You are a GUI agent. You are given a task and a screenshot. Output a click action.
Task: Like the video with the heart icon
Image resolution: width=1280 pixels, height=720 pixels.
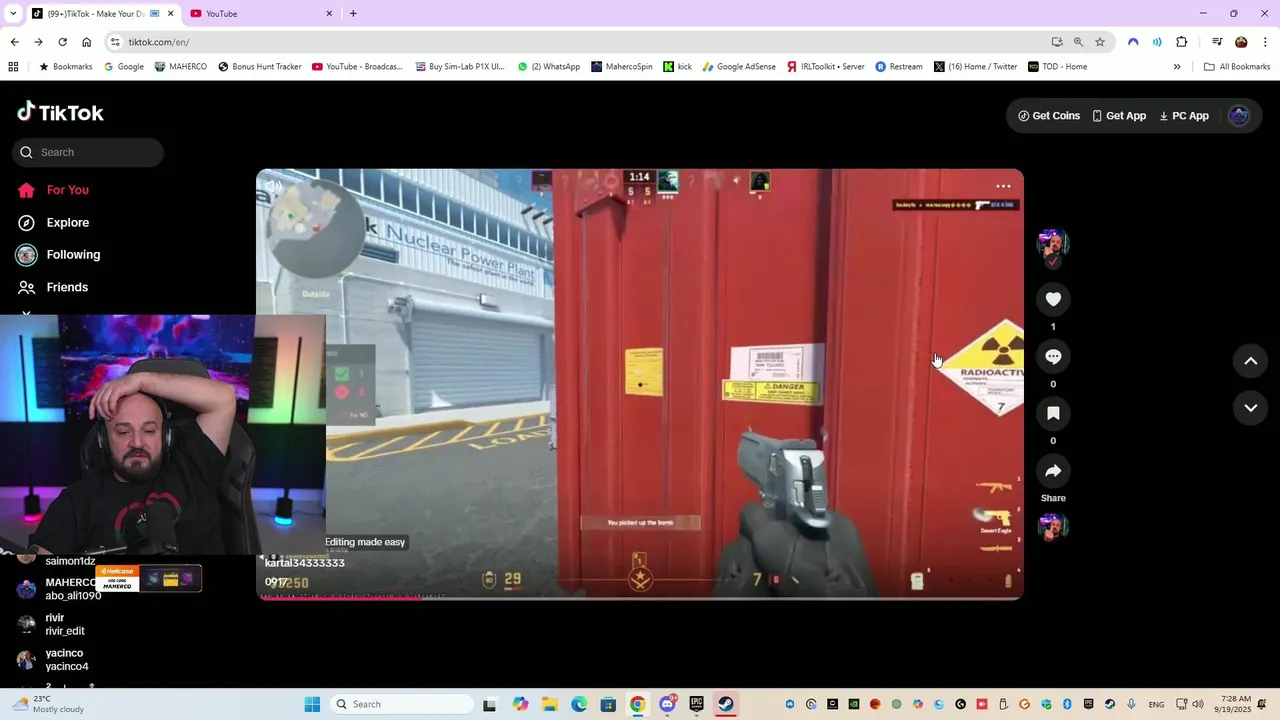(x=1053, y=299)
